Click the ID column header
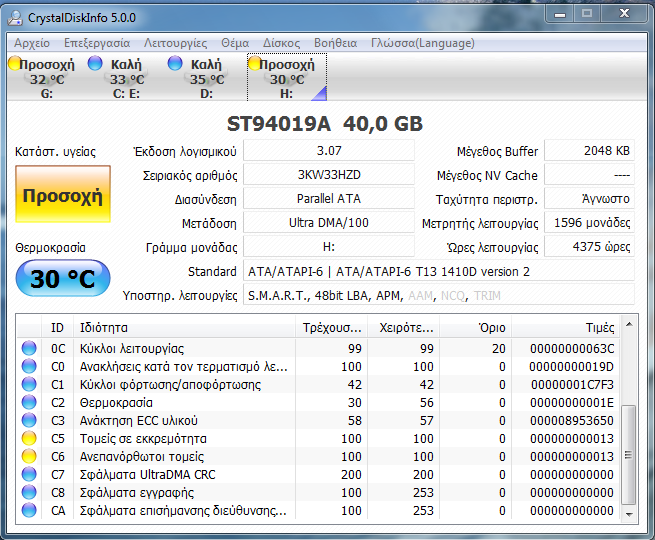This screenshot has height=540, width=655. point(57,327)
